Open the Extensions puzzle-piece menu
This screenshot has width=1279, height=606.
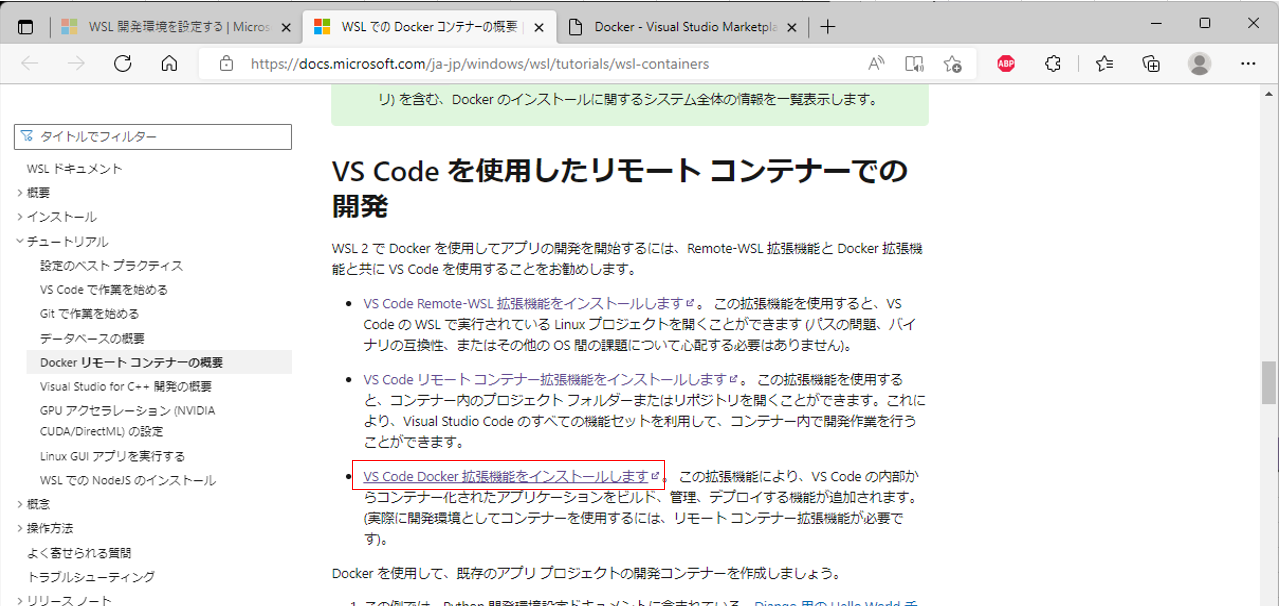pos(1053,62)
